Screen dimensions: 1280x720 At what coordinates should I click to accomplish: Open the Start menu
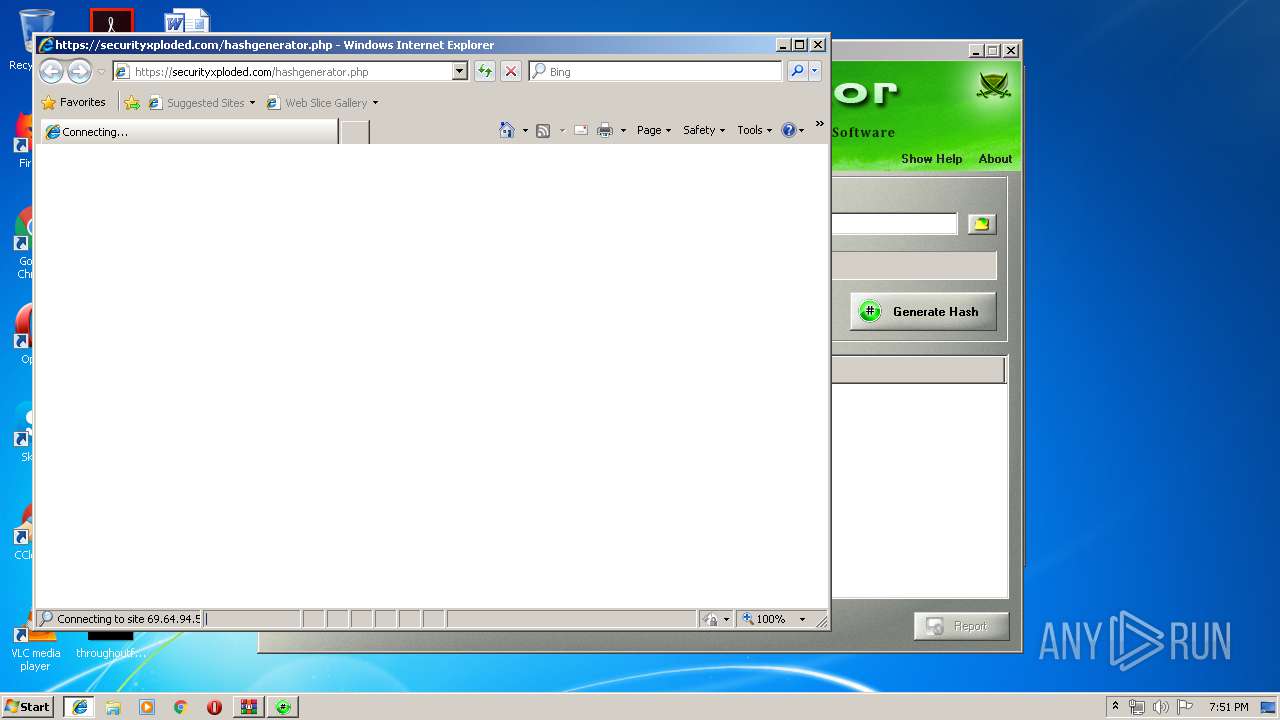(27, 706)
